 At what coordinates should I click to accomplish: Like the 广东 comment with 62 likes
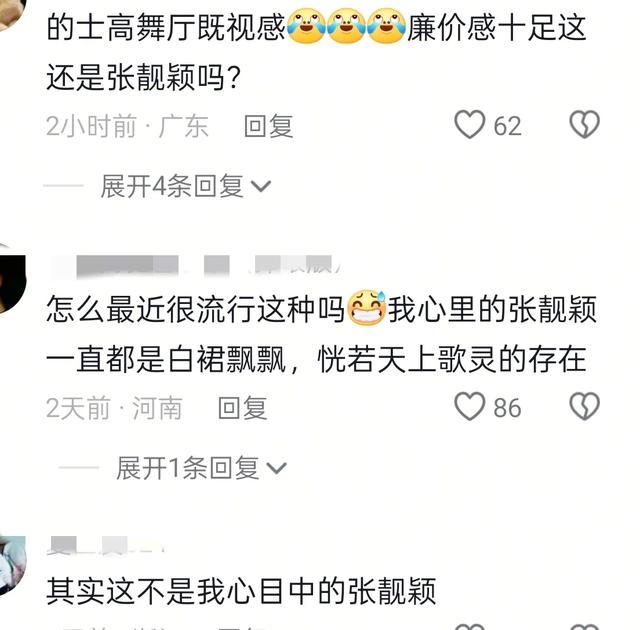click(470, 124)
